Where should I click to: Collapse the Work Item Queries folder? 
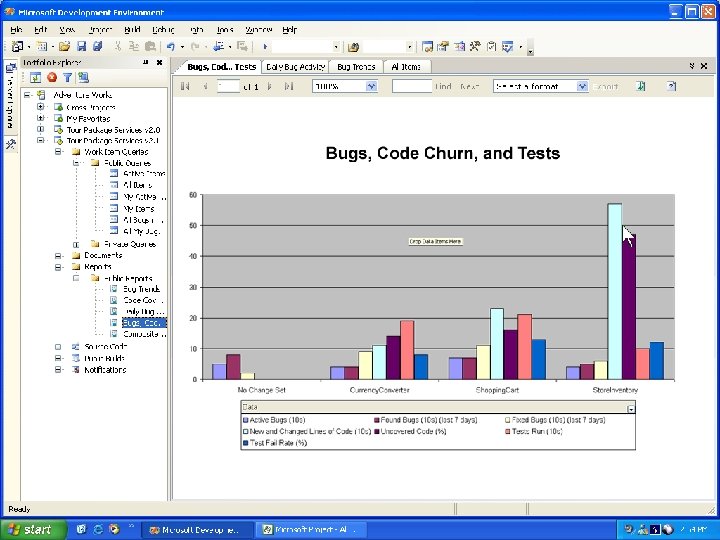[58, 152]
